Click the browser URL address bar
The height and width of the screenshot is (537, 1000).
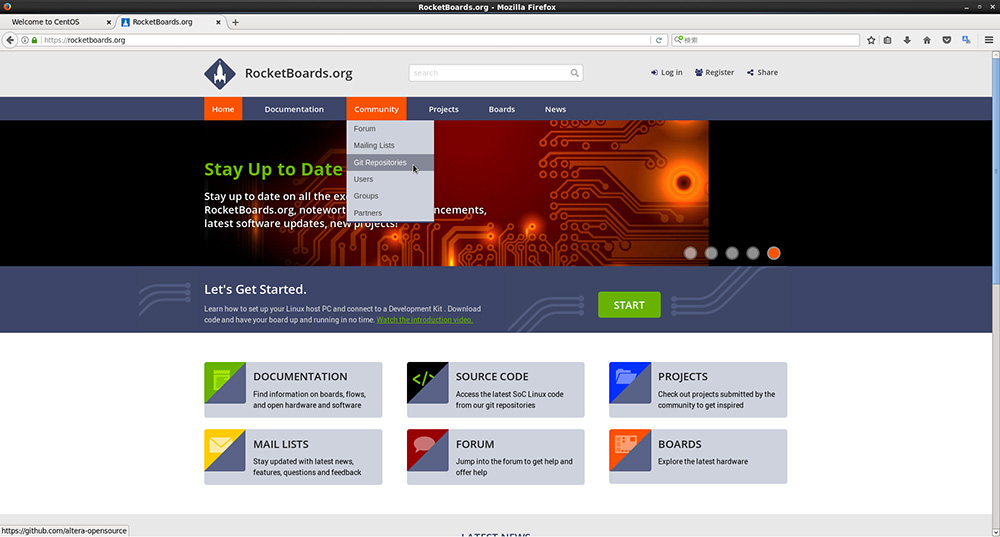pos(344,40)
